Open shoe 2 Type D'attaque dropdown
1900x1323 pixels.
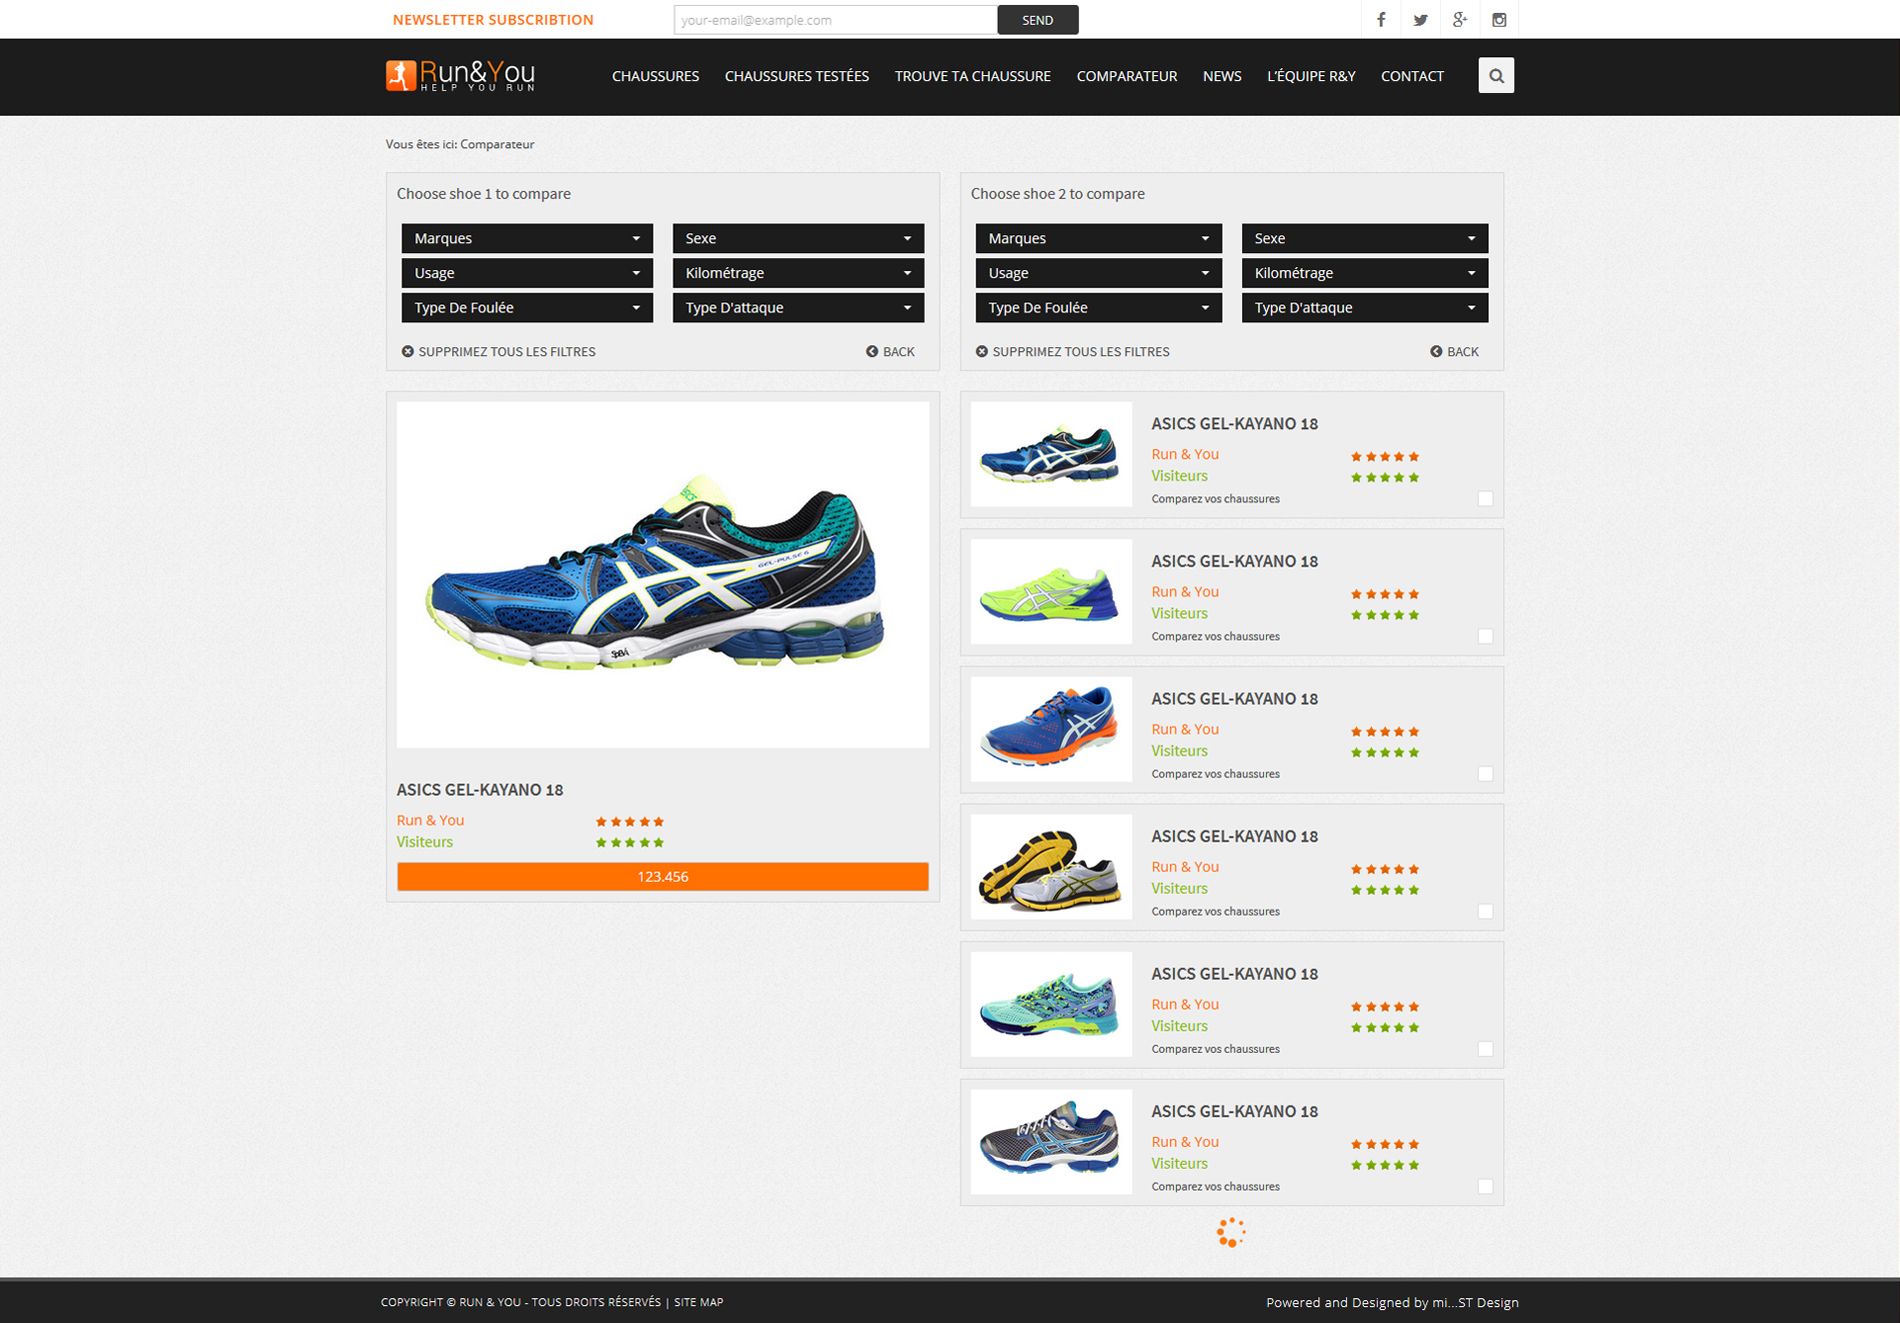pos(1365,308)
